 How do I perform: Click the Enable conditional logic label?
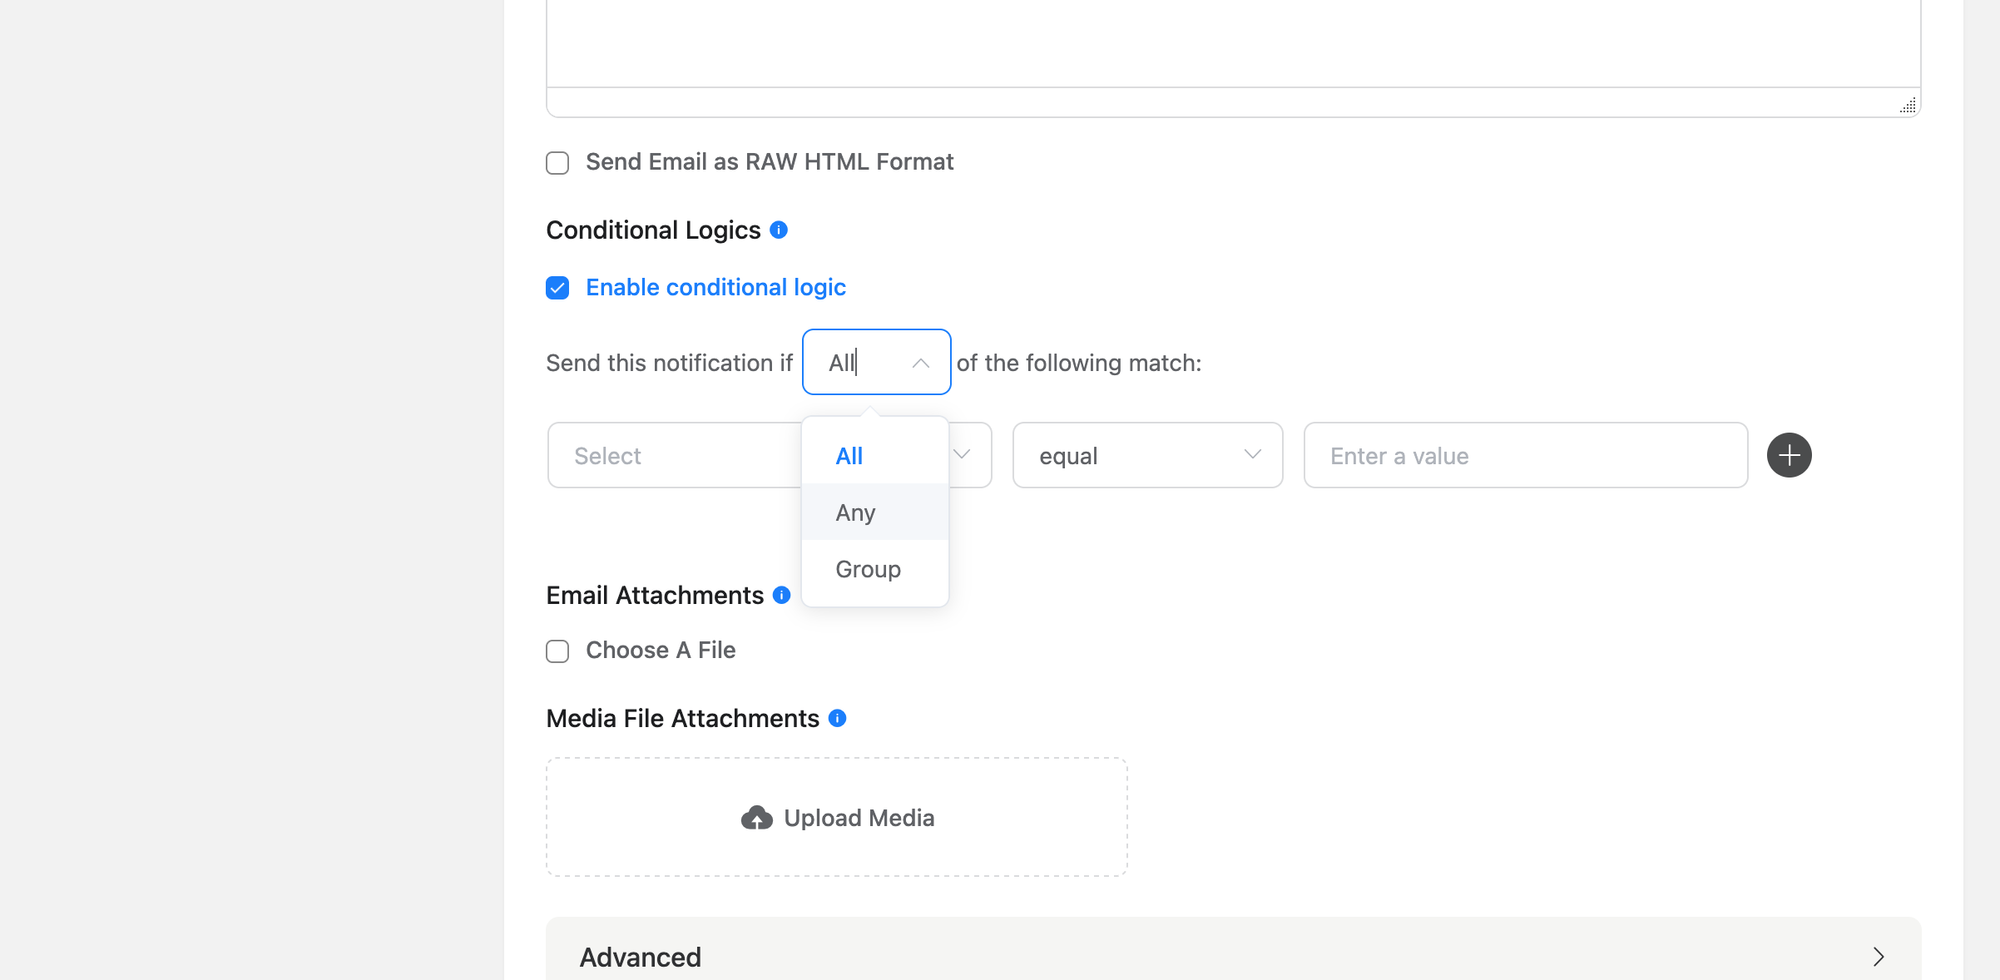(716, 288)
